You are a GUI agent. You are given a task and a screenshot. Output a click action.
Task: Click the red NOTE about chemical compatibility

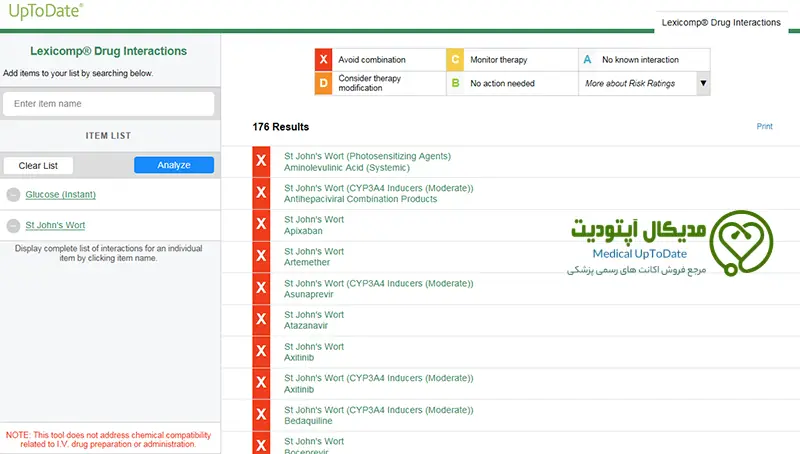pos(108,440)
